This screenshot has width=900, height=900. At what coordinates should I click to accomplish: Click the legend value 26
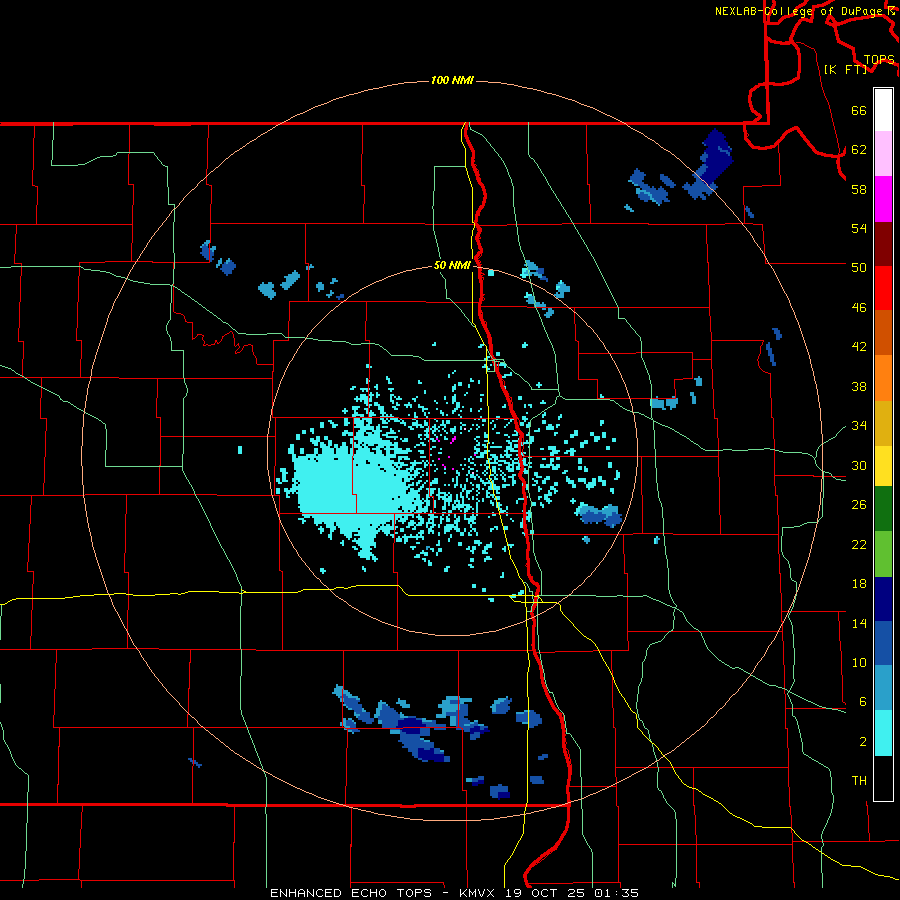point(859,505)
